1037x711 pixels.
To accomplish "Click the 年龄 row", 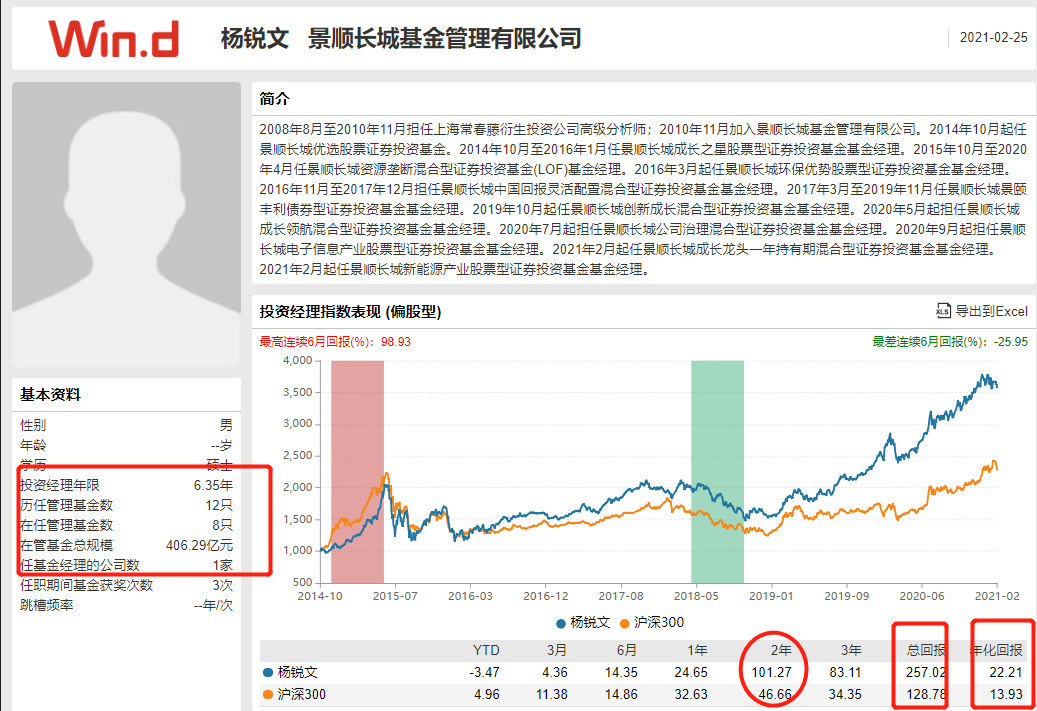I will pos(126,445).
